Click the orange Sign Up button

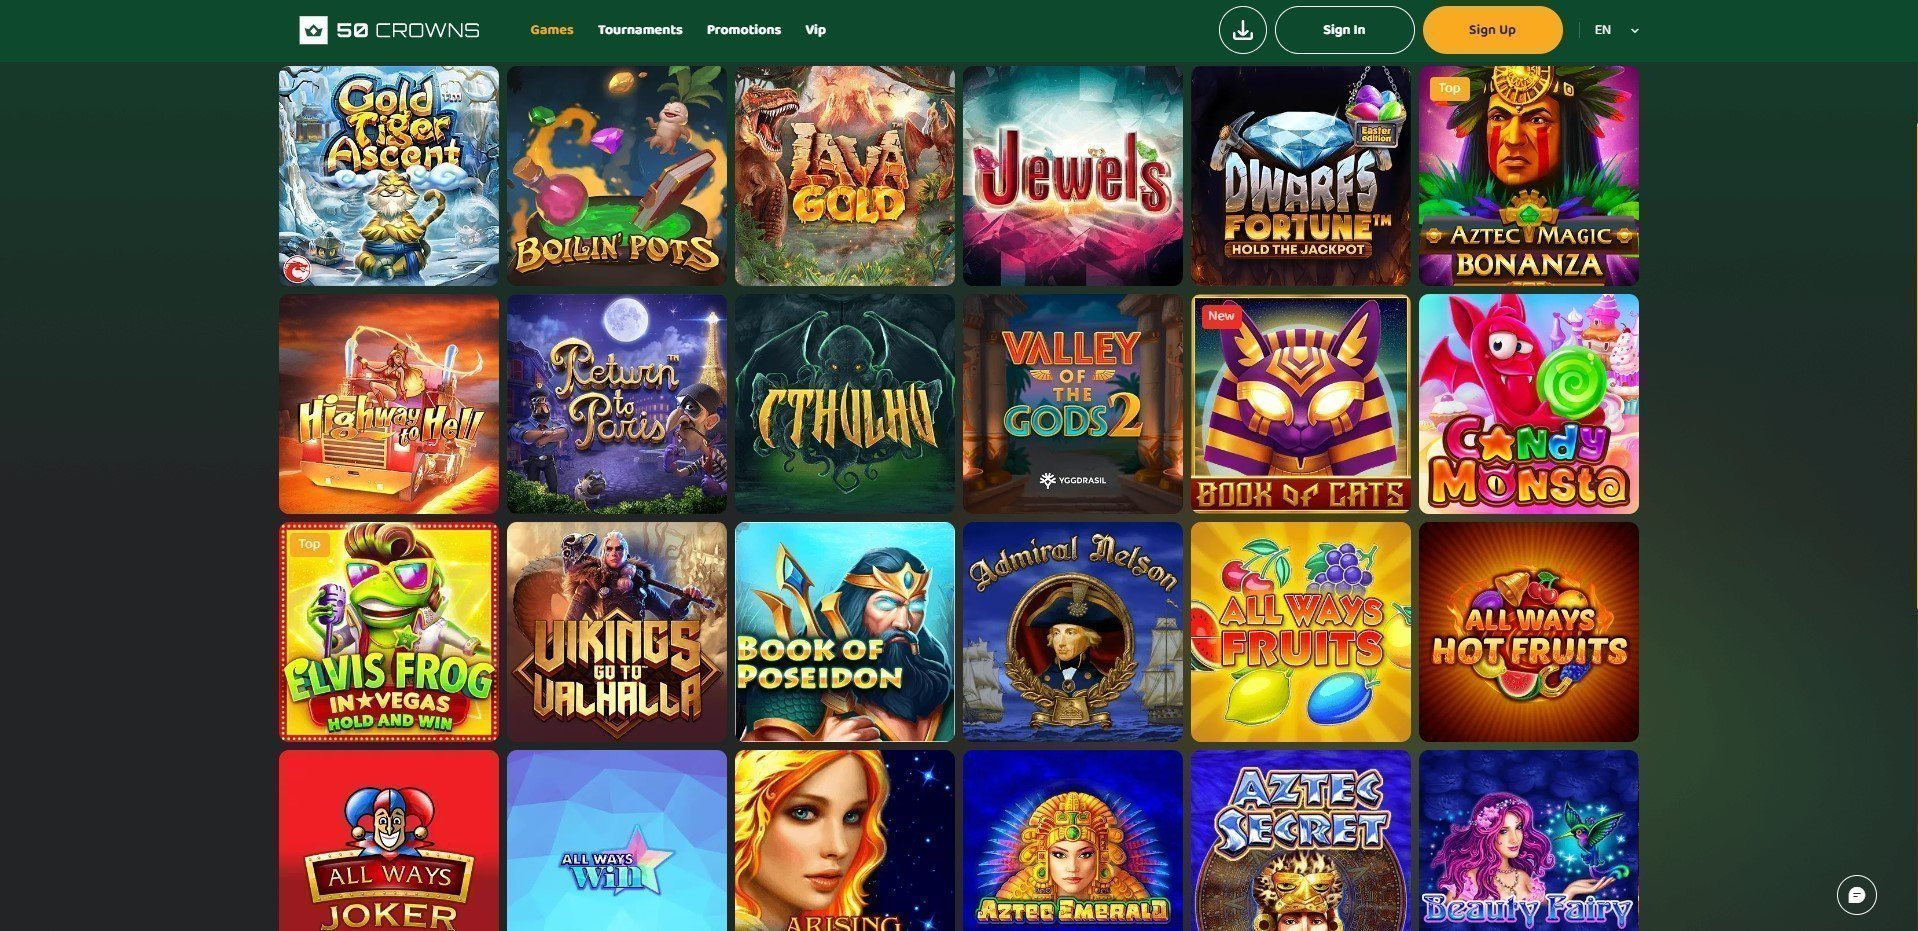1492,30
